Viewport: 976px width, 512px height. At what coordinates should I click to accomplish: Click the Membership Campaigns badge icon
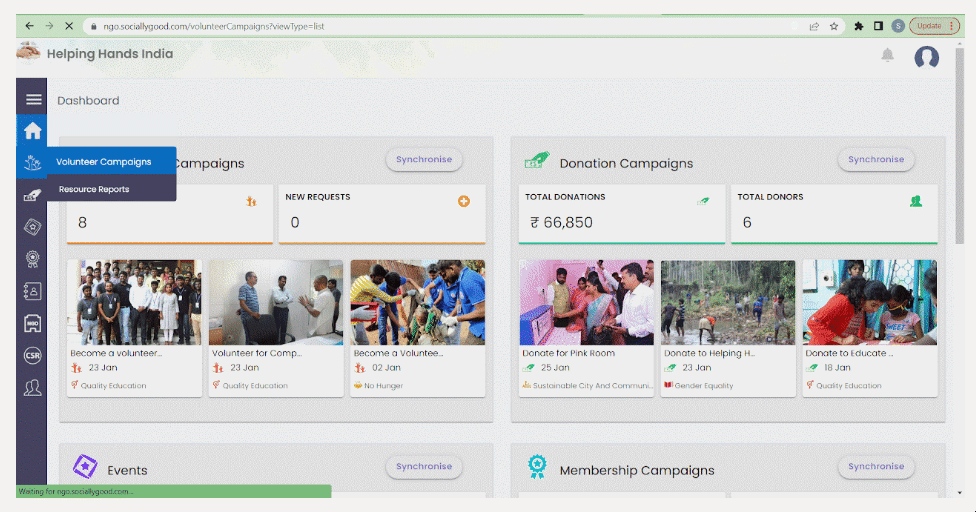tap(537, 467)
